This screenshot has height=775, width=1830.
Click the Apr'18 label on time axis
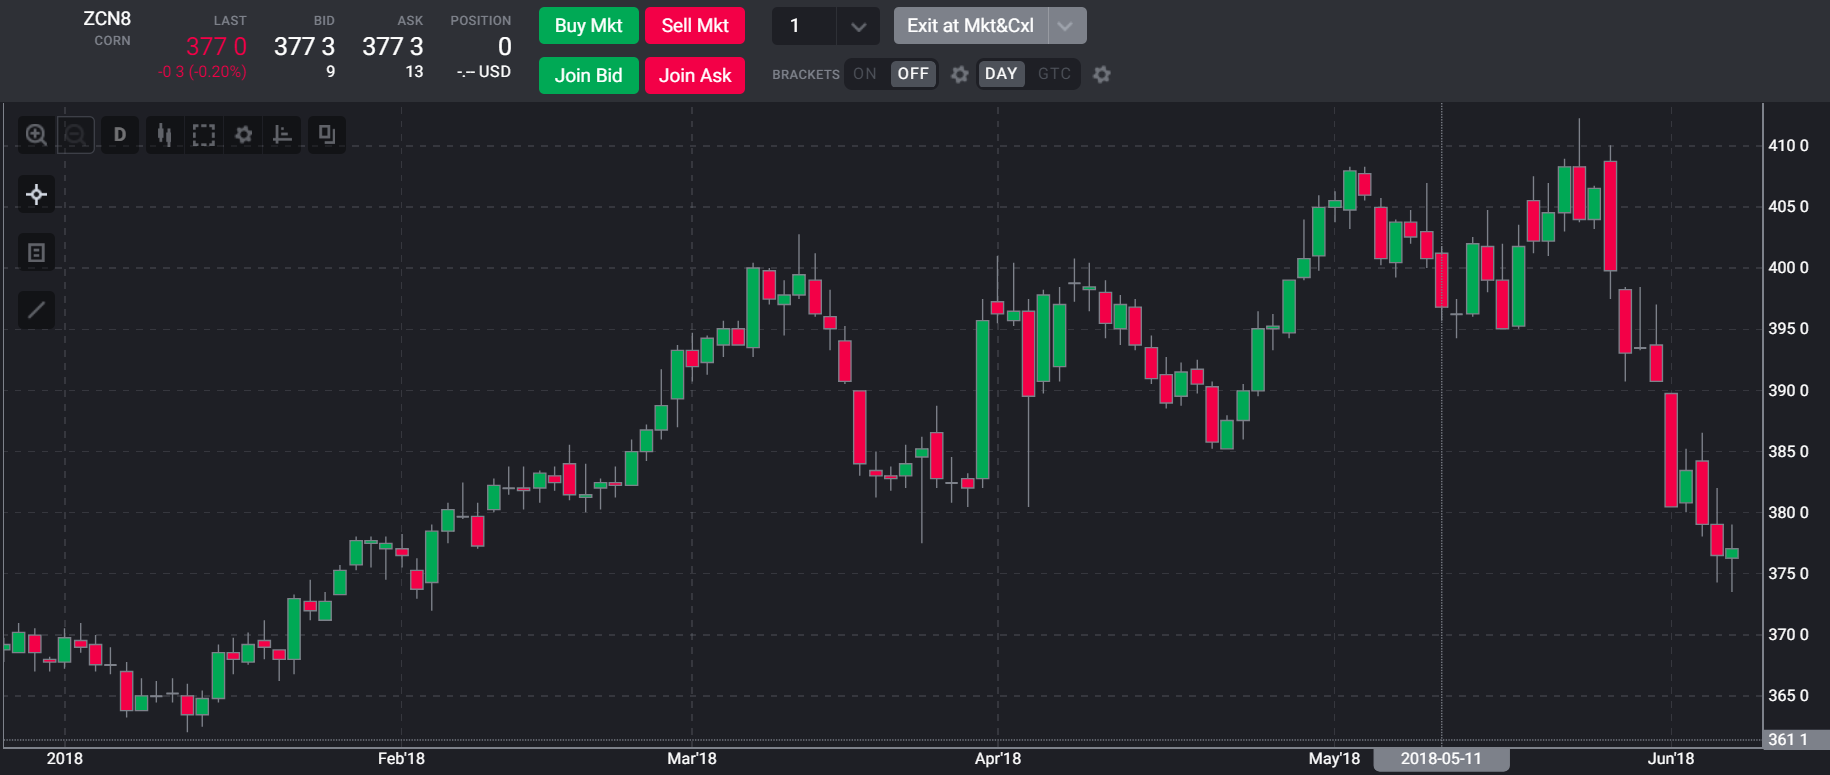click(998, 759)
